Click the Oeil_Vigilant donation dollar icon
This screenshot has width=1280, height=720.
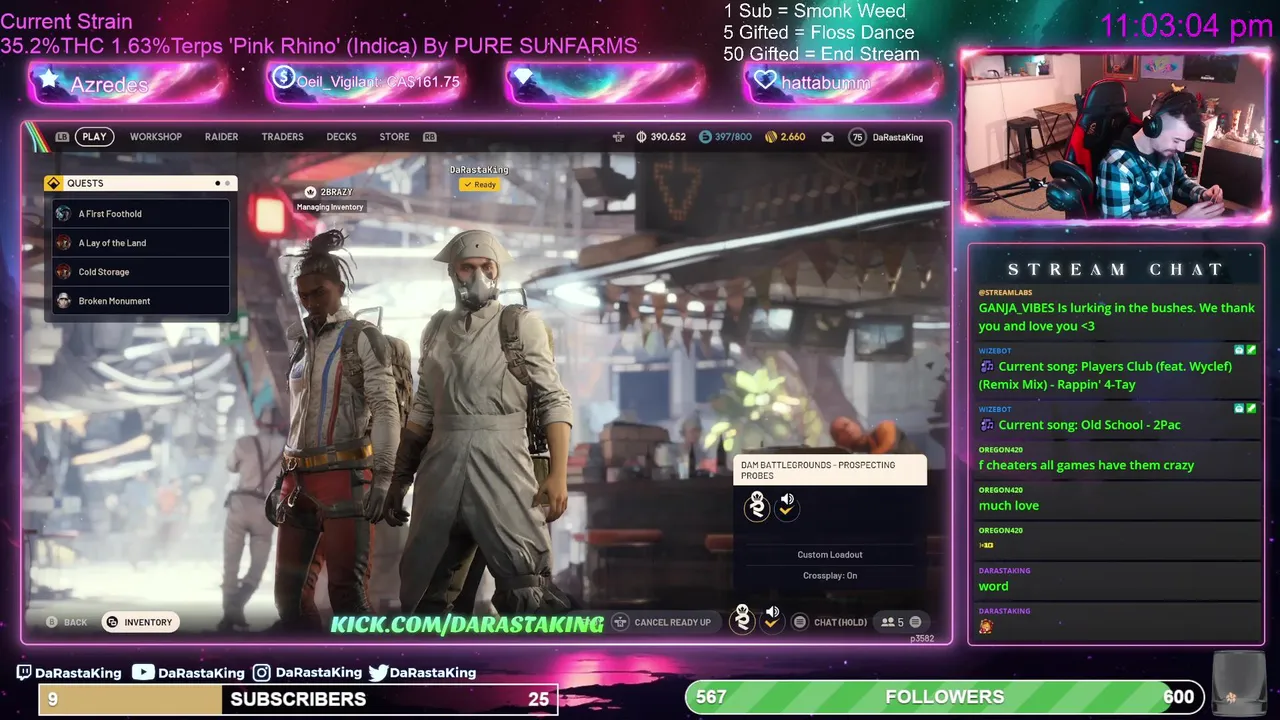coord(283,78)
